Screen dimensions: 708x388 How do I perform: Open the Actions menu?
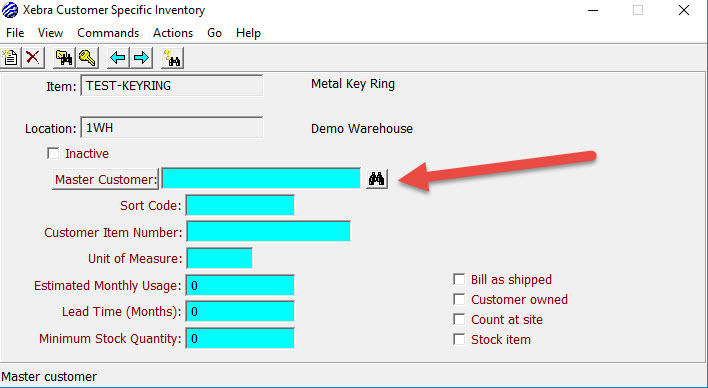(x=173, y=33)
